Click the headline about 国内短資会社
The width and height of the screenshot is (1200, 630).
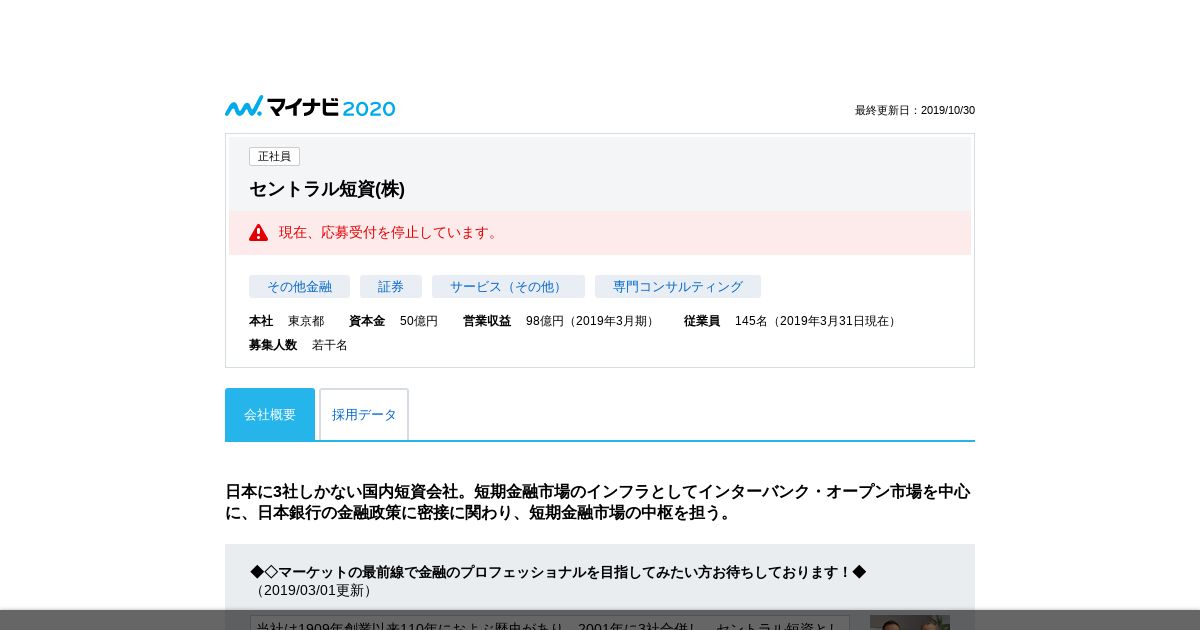598,502
